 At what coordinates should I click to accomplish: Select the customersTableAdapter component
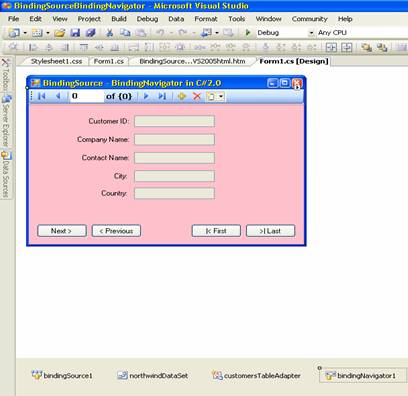[x=256, y=376]
